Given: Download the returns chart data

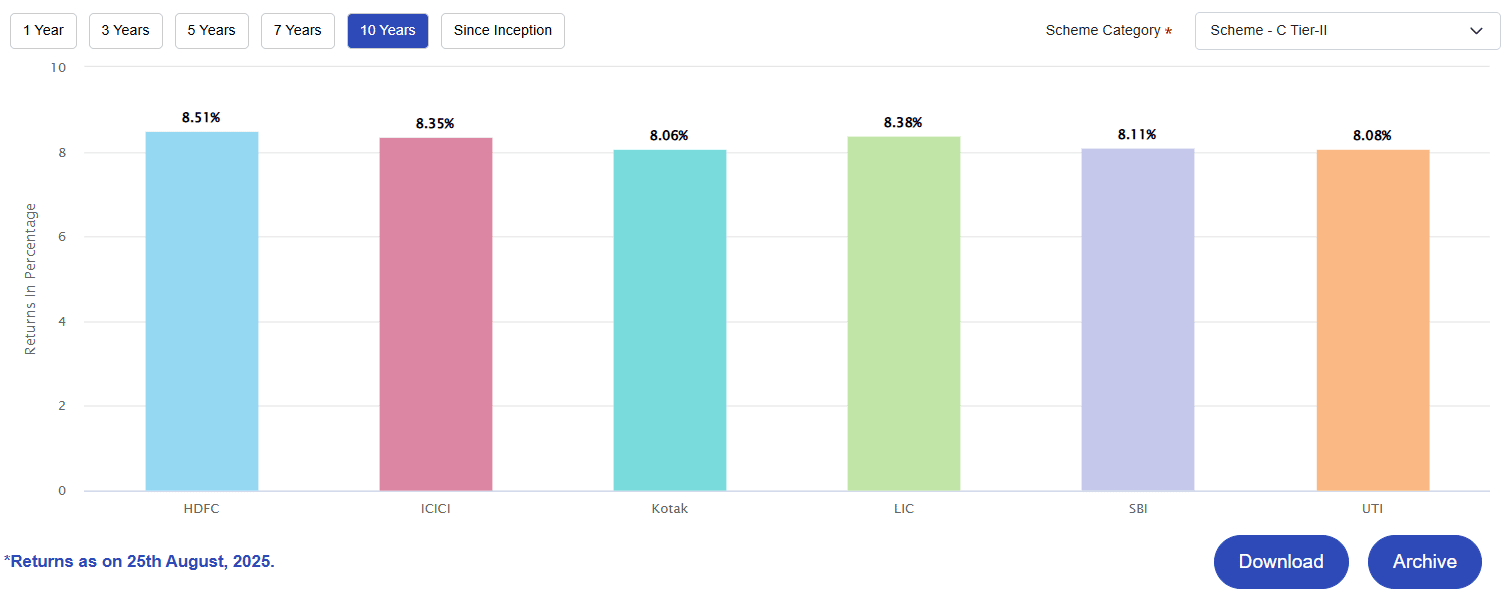Looking at the screenshot, I should 1280,562.
